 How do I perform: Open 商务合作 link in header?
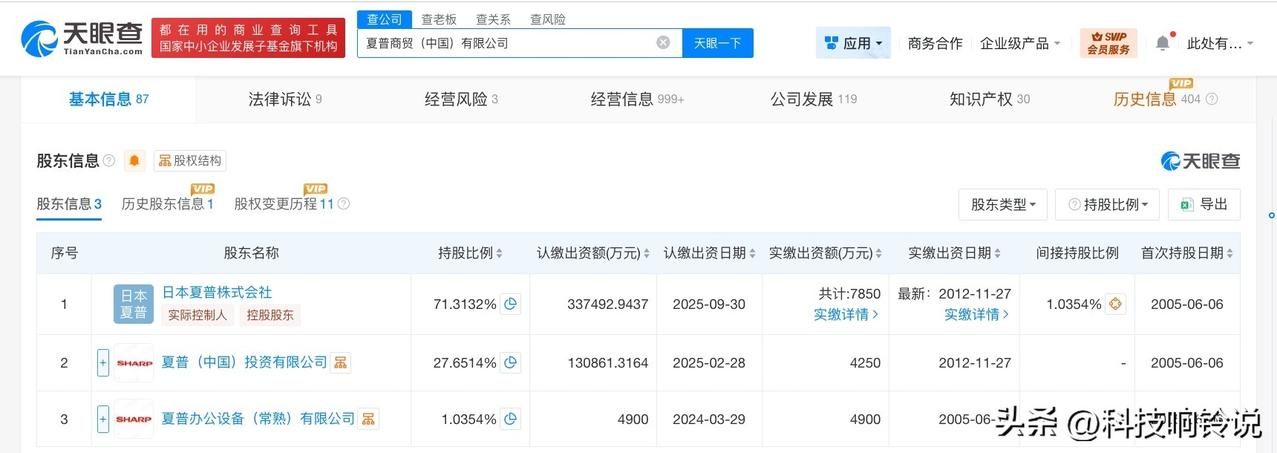(x=935, y=43)
